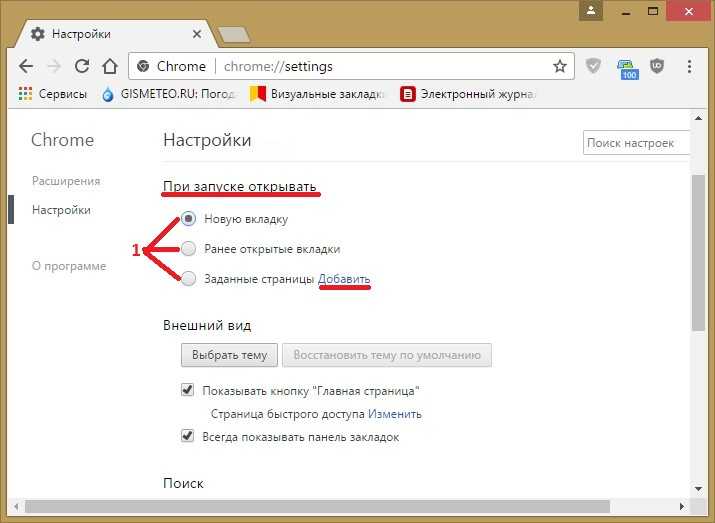This screenshot has height=523, width=715.
Task: Click the horizontal scrollbar left arrow
Action: (x=16, y=506)
